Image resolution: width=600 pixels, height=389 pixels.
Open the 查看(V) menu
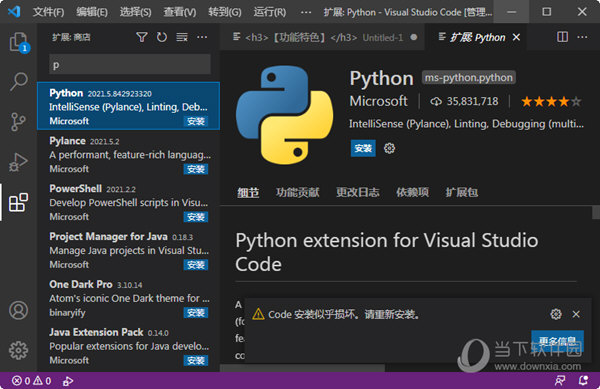pyautogui.click(x=180, y=12)
